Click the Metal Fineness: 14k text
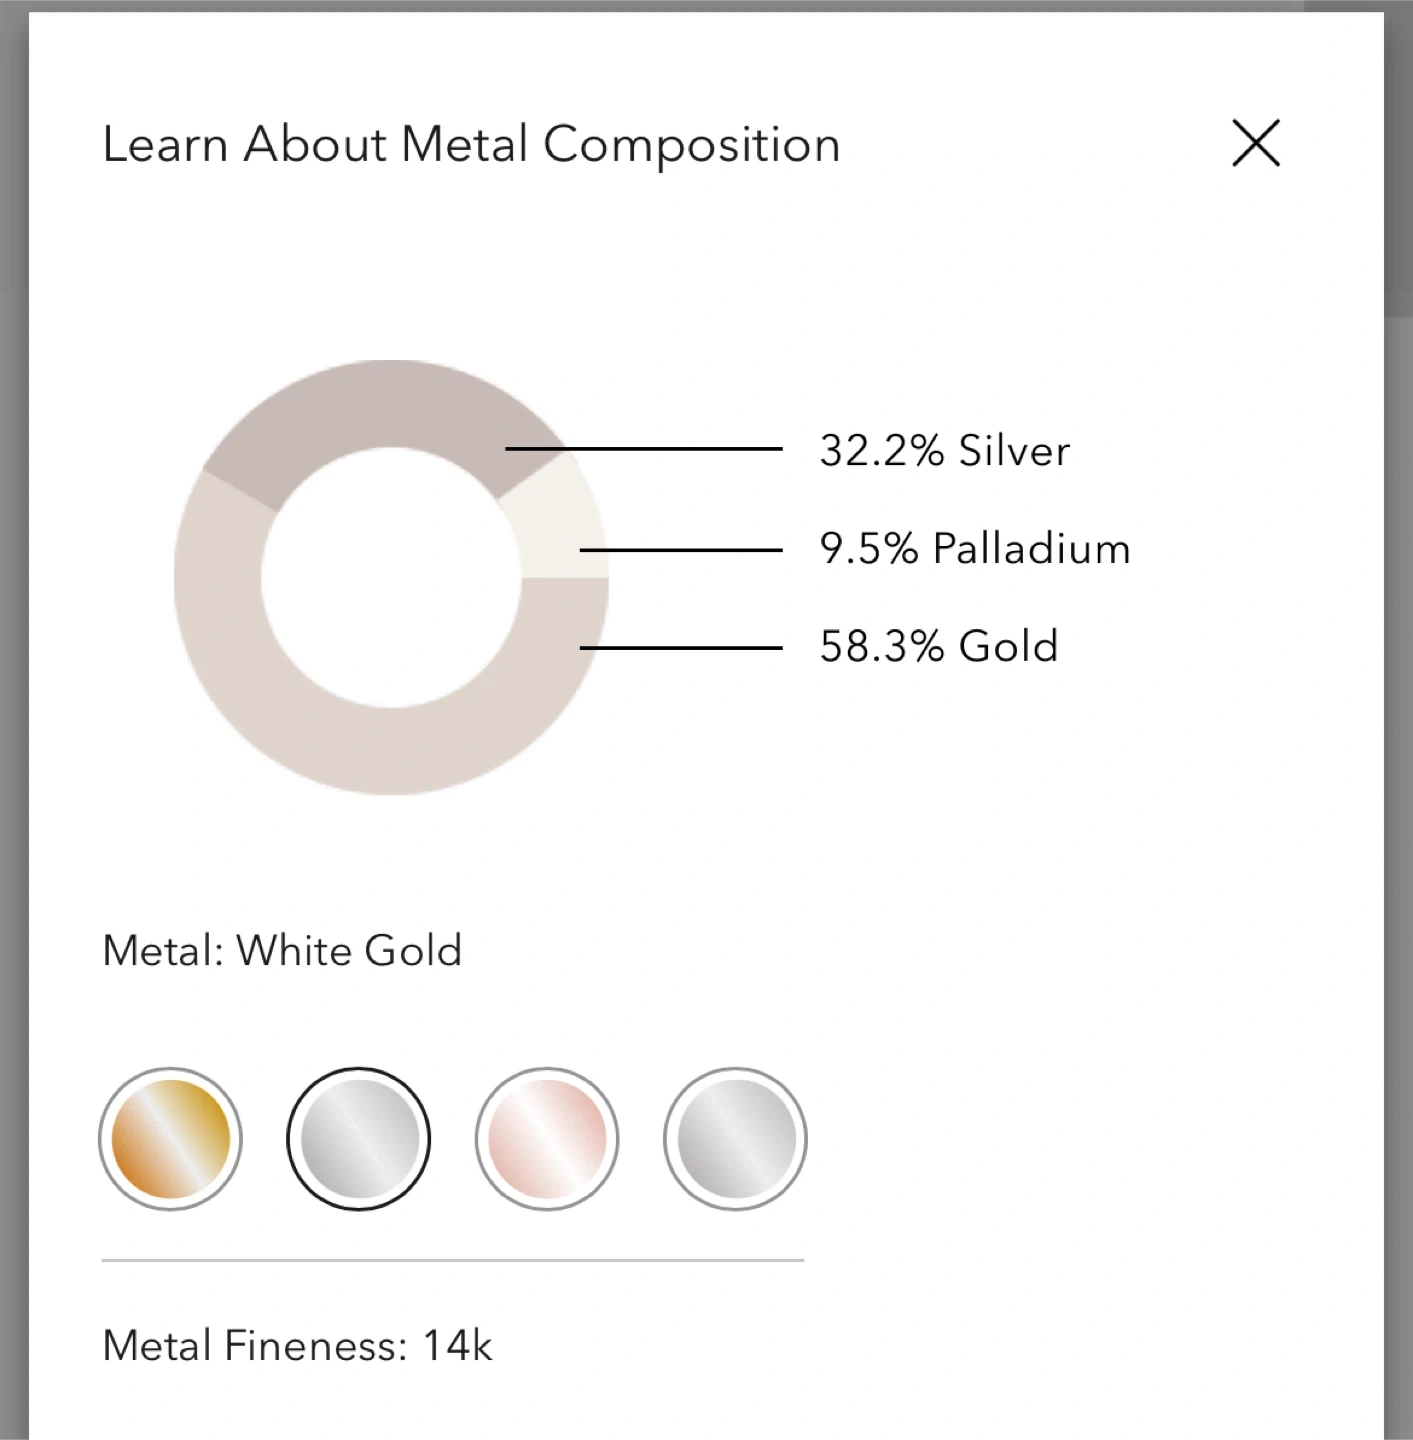 pos(297,1346)
